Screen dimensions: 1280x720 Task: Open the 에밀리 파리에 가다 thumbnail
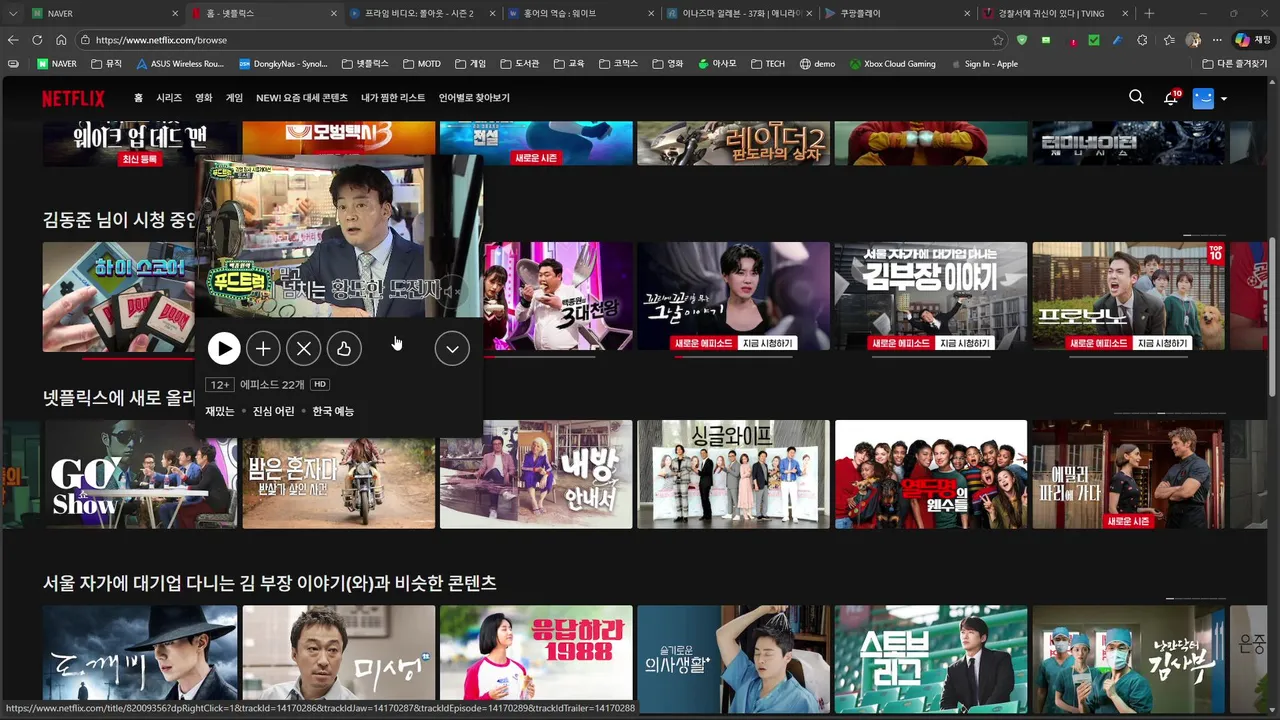[1128, 474]
